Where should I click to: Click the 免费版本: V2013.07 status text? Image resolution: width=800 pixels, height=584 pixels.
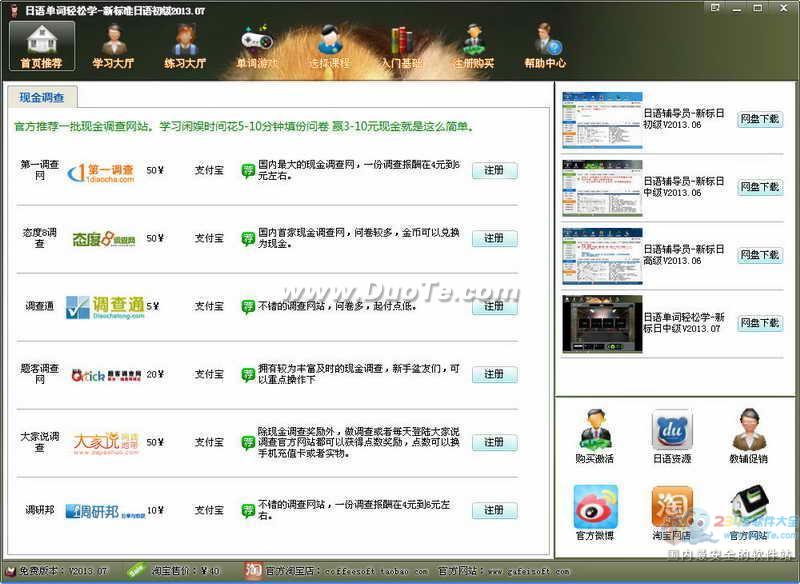click(x=63, y=571)
